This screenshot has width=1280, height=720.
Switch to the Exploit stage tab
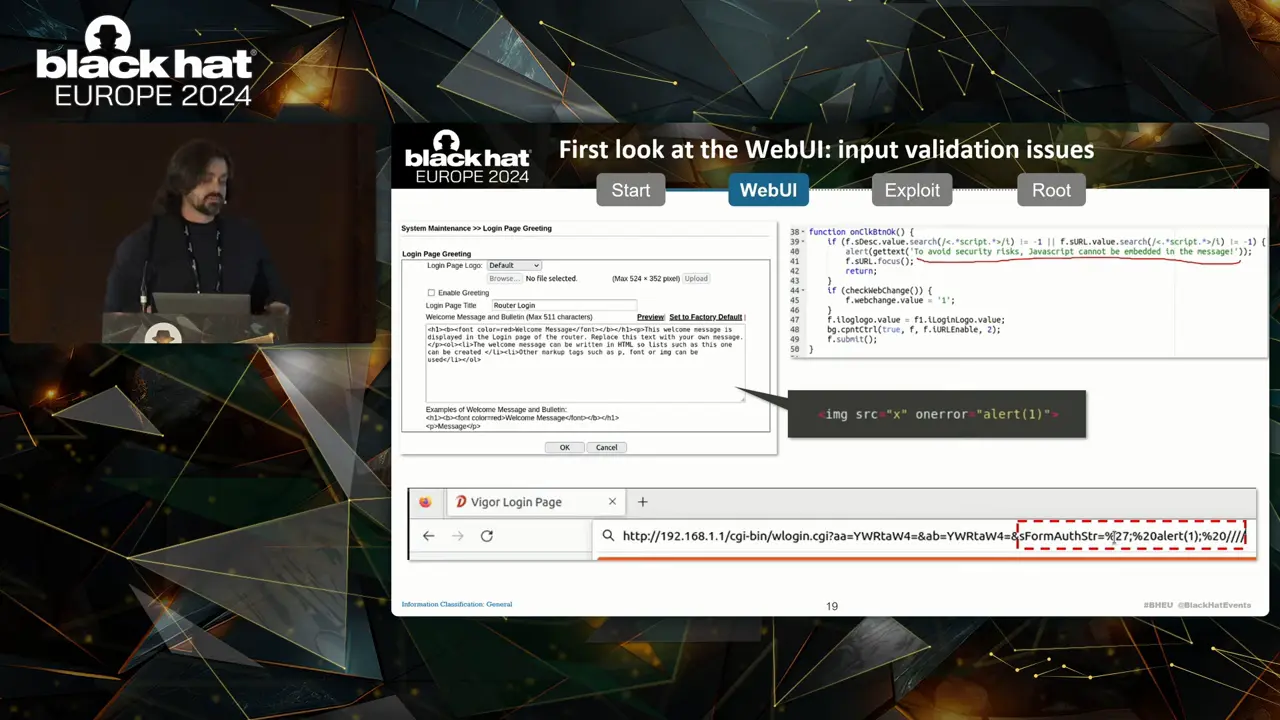912,190
